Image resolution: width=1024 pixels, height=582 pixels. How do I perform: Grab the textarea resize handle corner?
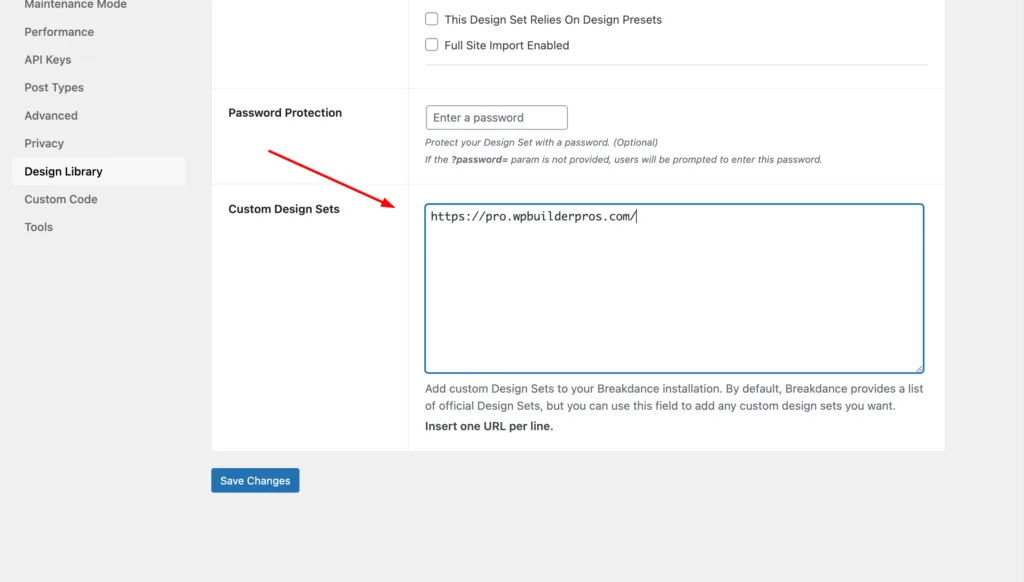coord(918,368)
